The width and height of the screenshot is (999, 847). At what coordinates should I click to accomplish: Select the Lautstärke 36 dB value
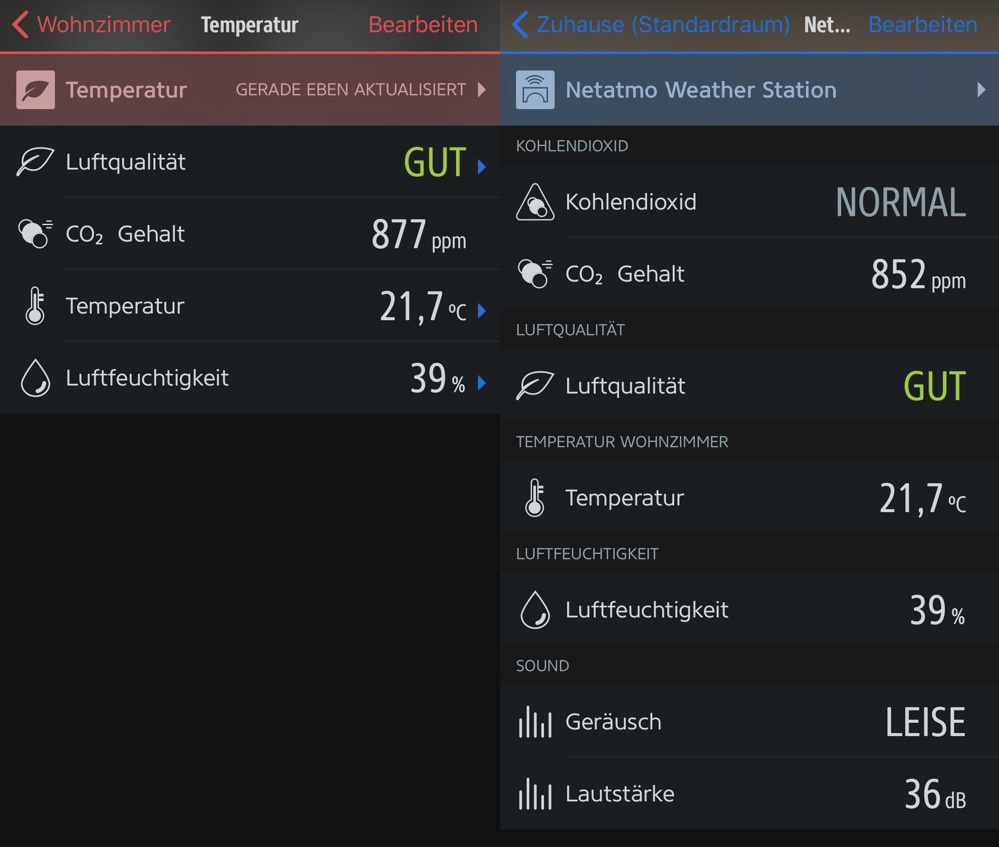click(935, 794)
